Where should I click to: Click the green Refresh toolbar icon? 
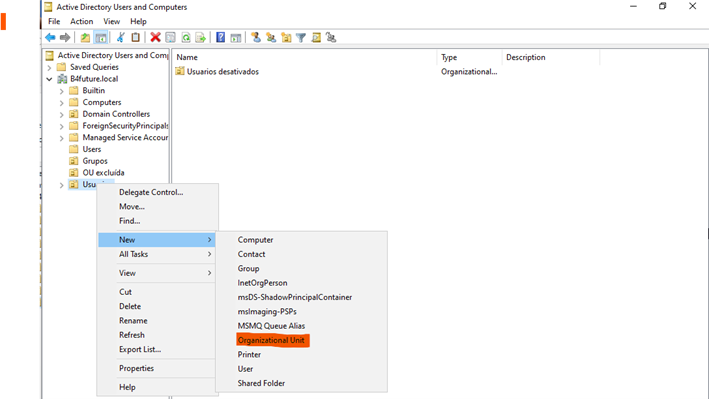(x=185, y=38)
